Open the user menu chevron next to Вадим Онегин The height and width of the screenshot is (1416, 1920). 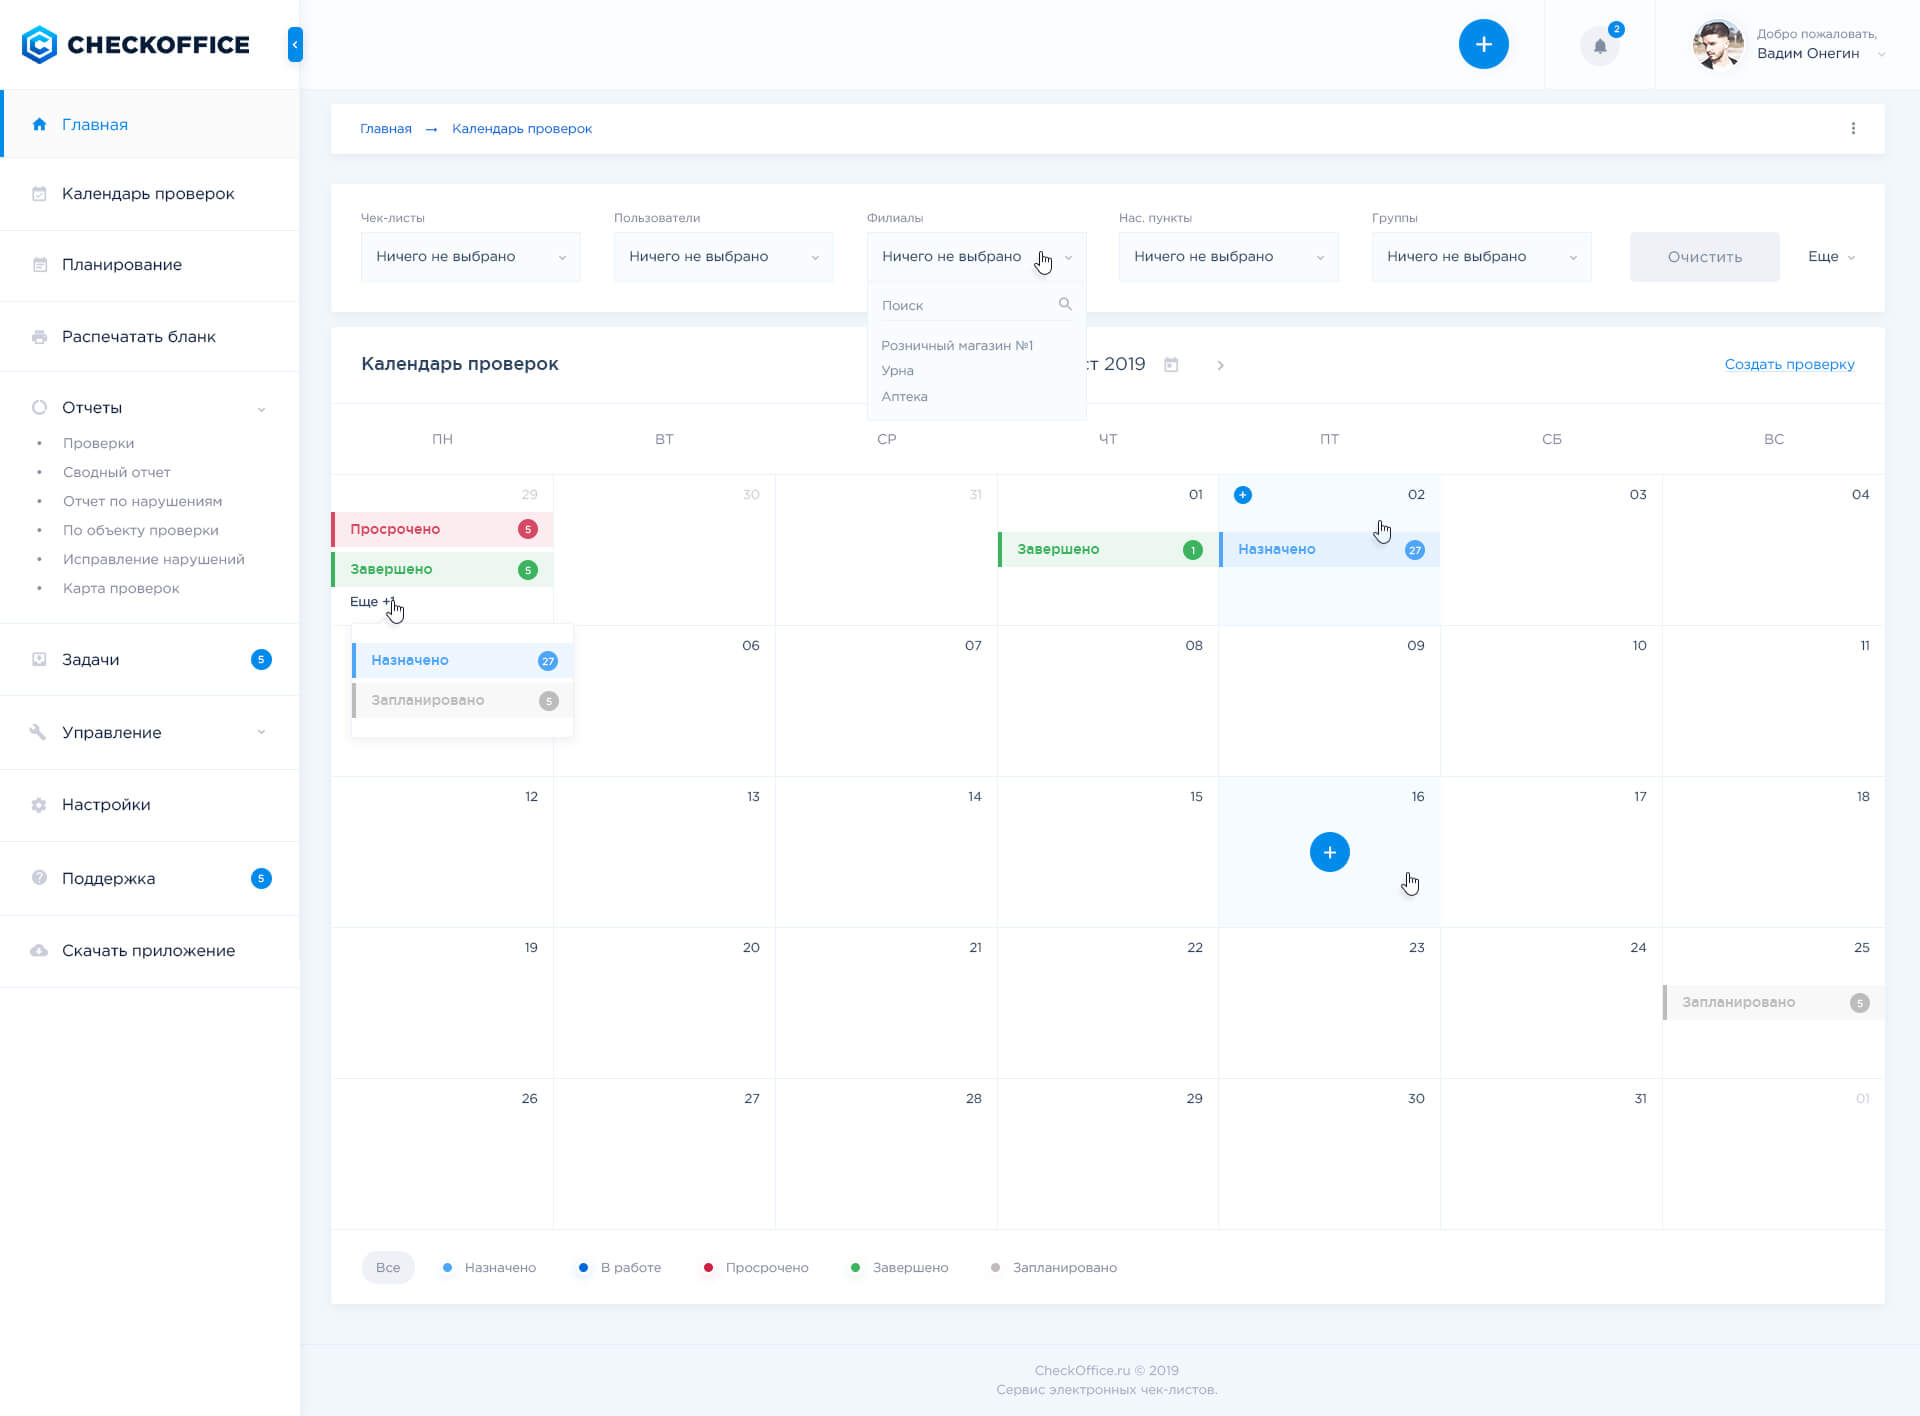(1882, 54)
